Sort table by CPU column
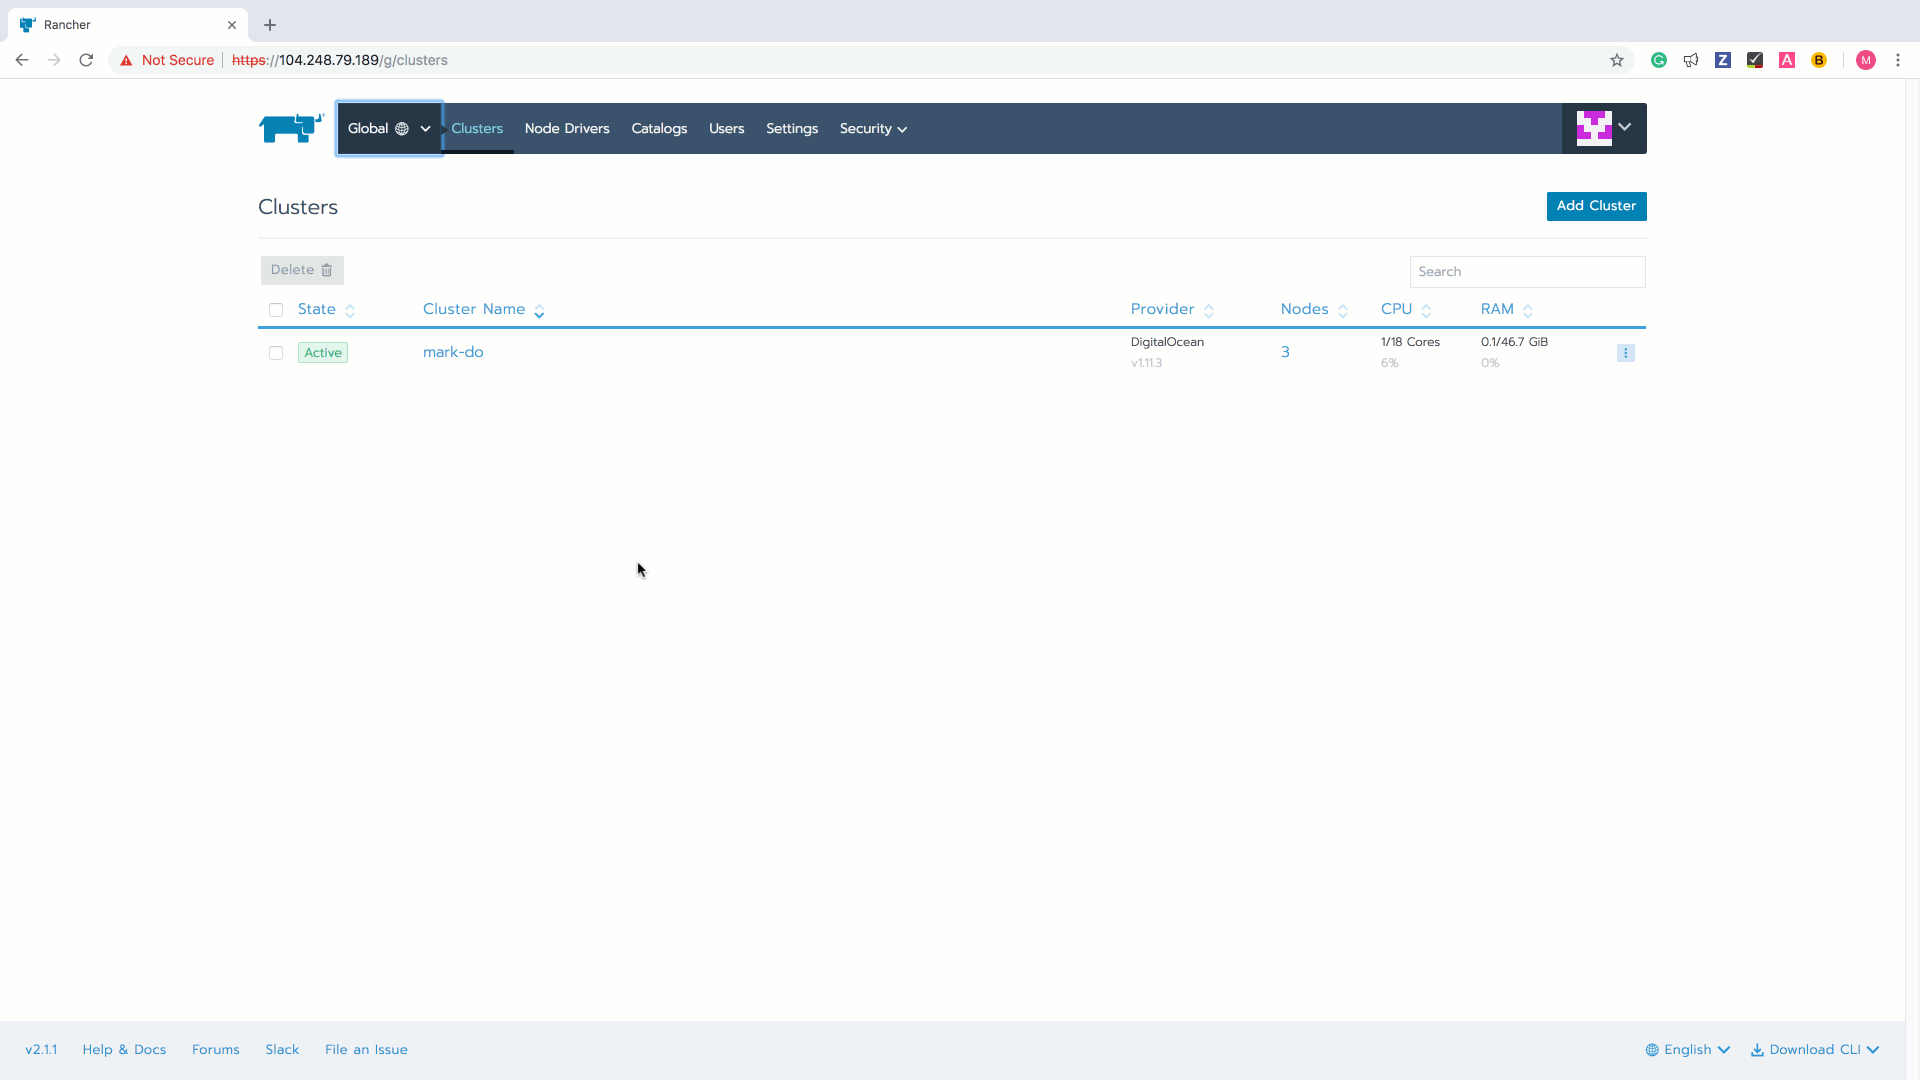 [1396, 309]
